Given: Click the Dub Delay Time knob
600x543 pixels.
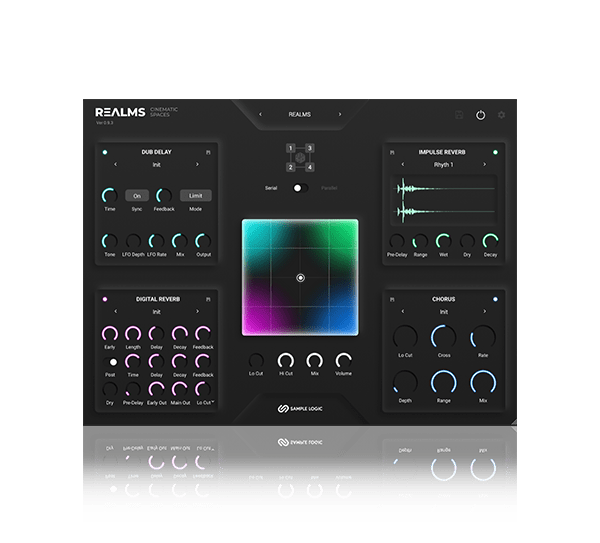Looking at the screenshot, I should (110, 196).
